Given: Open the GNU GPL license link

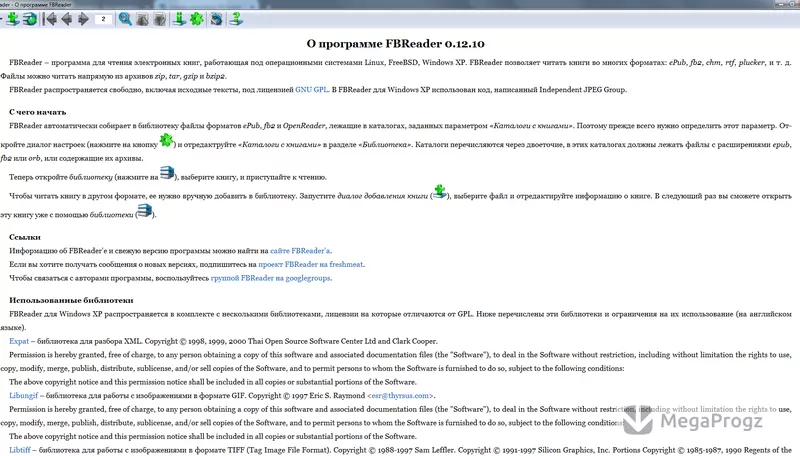Looking at the screenshot, I should click(311, 90).
